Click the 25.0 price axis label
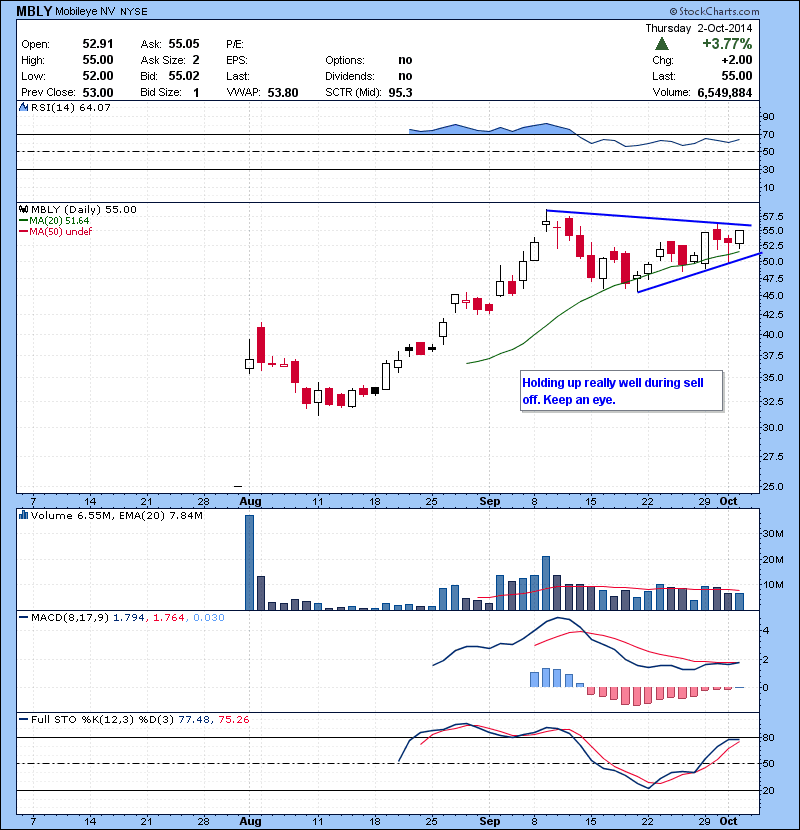This screenshot has width=800, height=830. [773, 486]
